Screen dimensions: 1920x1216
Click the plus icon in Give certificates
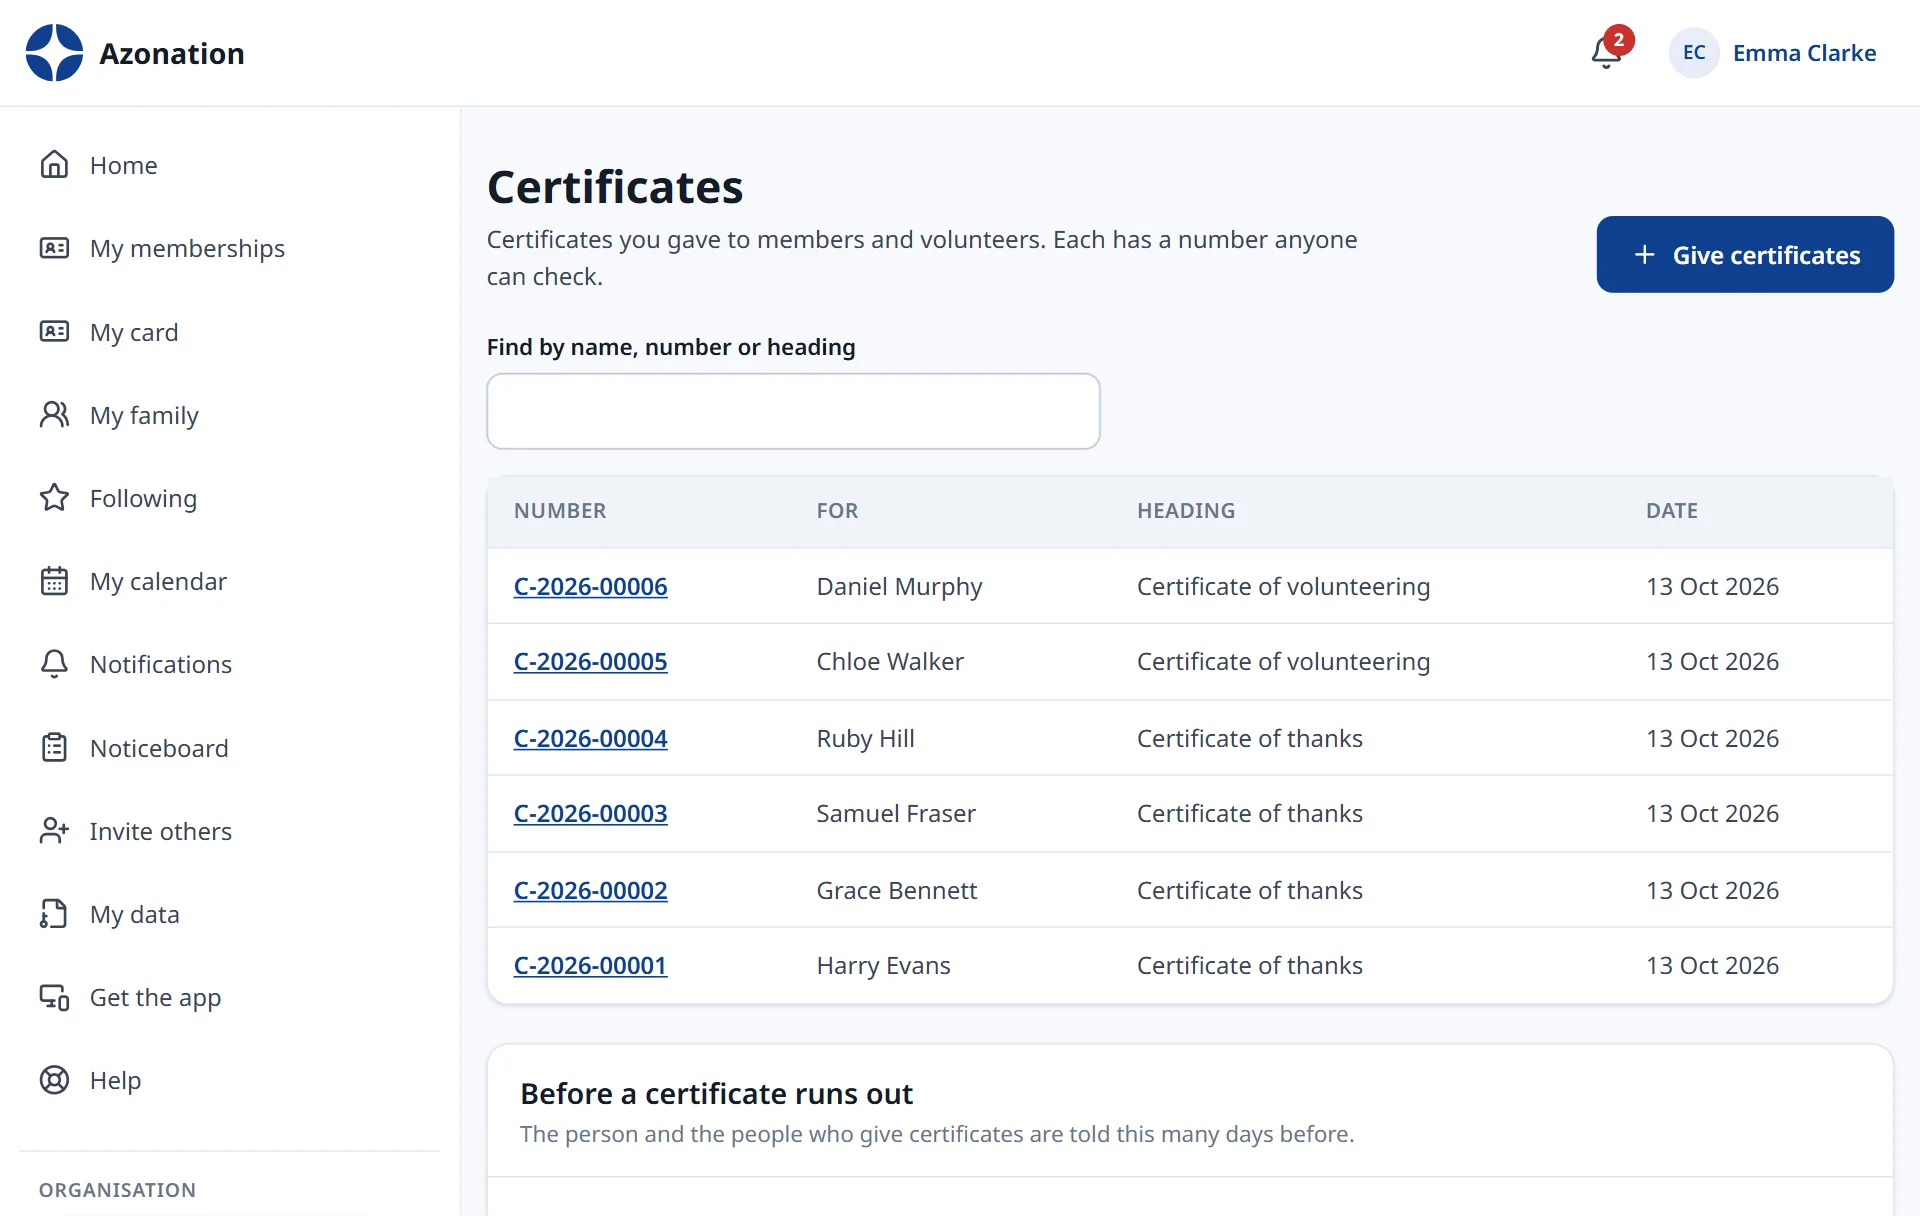[x=1644, y=255]
